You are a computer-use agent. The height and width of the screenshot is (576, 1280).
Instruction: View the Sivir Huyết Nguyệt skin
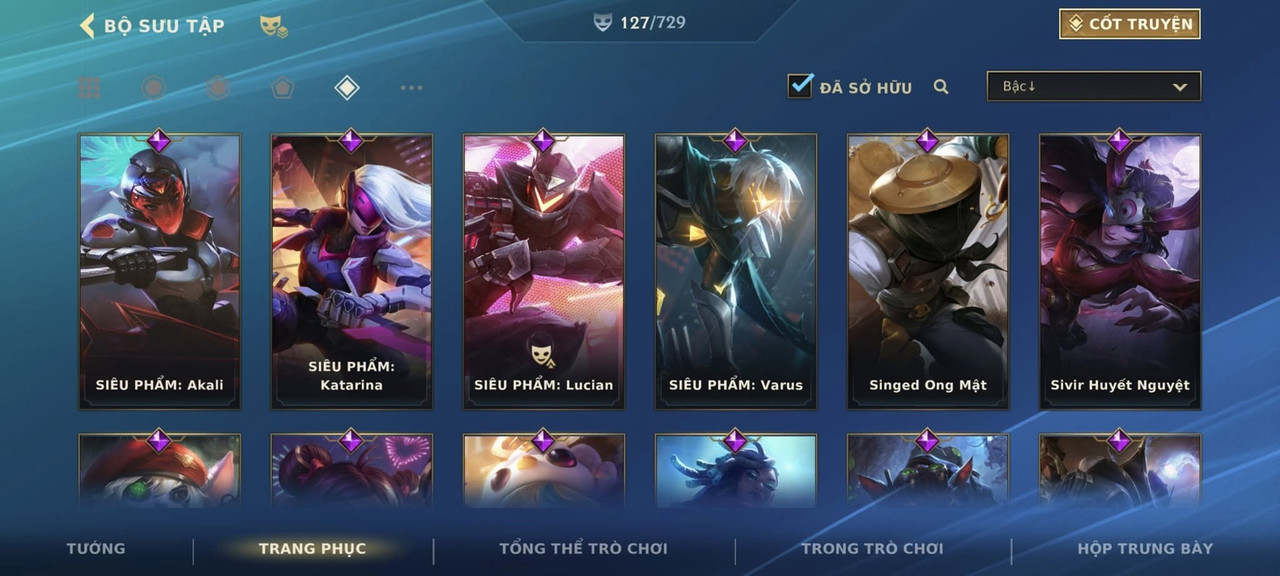pyautogui.click(x=1120, y=271)
